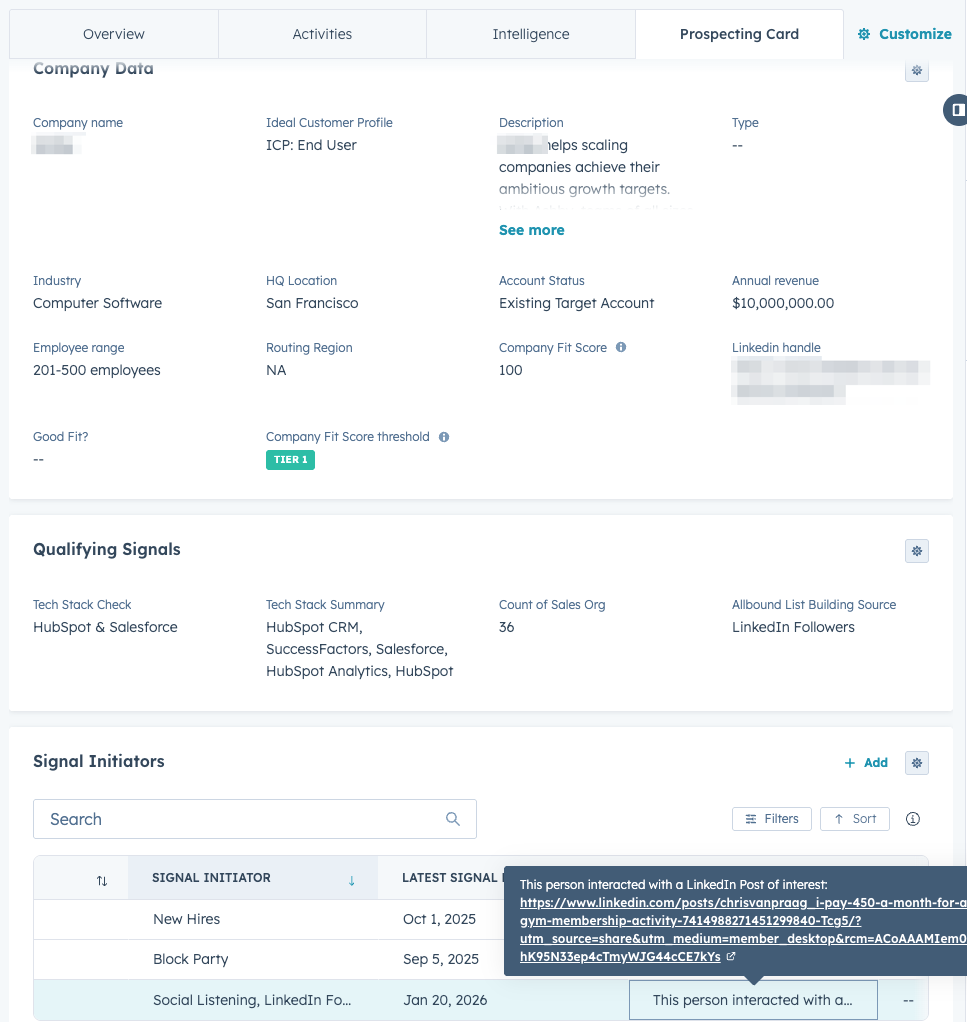Click Company Fit Score threshold info icon

tap(444, 437)
